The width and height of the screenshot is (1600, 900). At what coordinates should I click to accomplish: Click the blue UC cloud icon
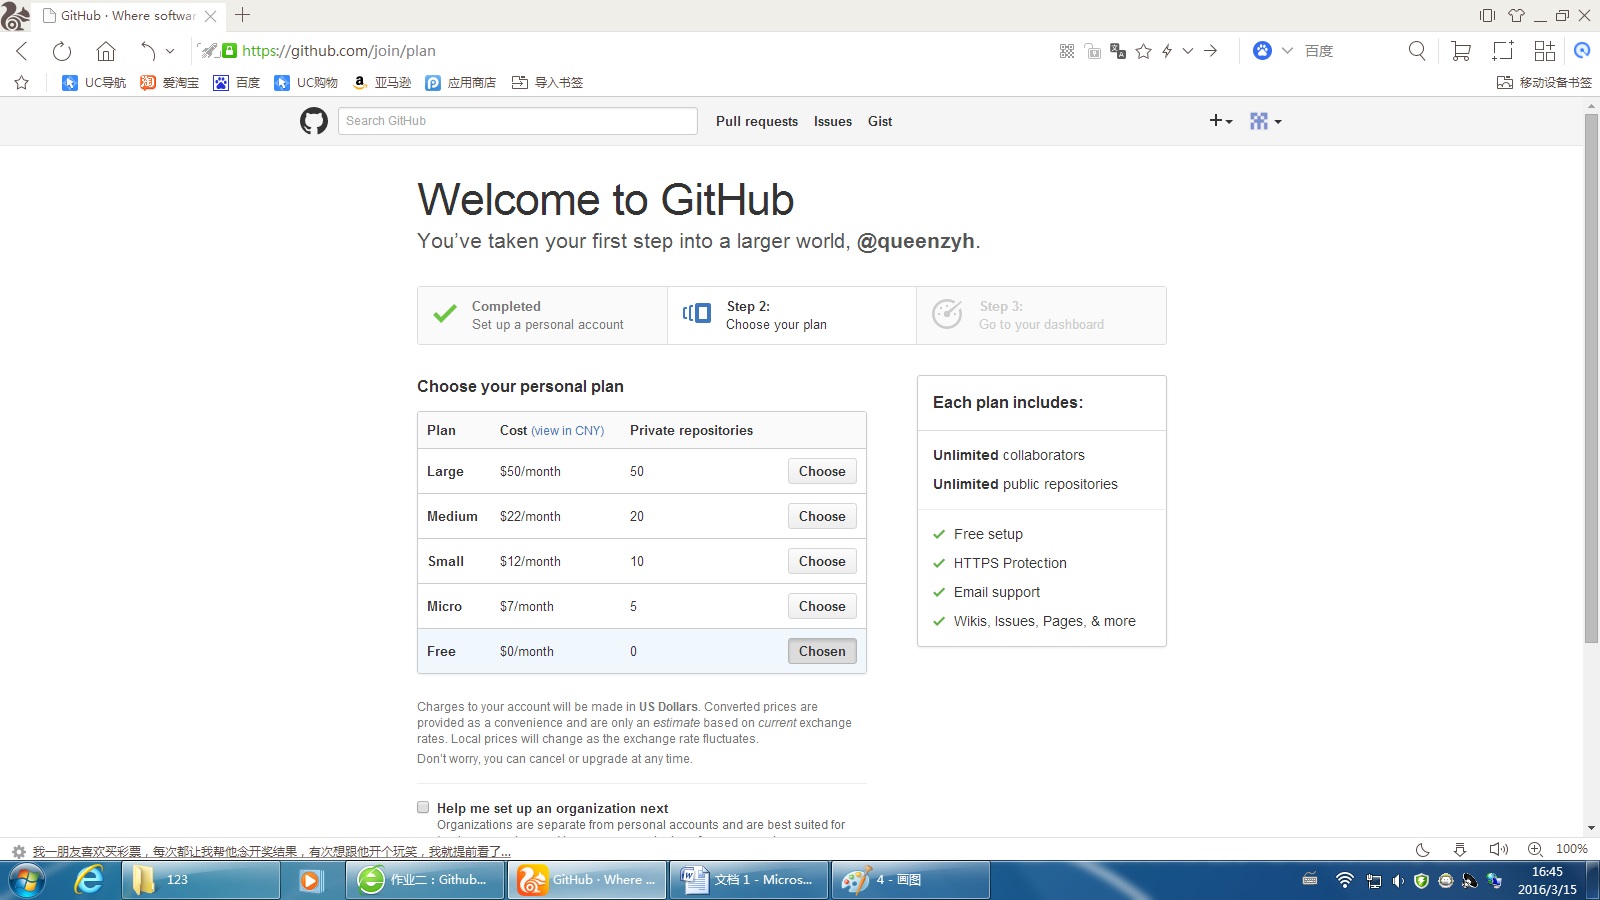click(1582, 51)
